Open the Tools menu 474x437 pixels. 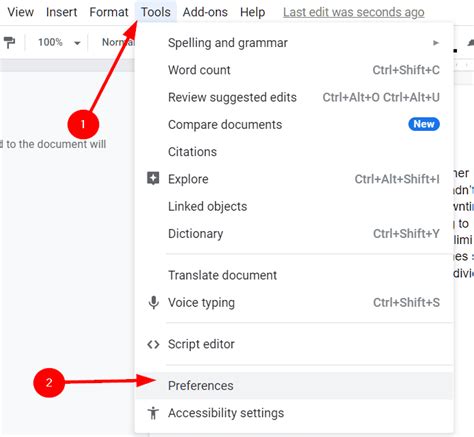[x=156, y=12]
